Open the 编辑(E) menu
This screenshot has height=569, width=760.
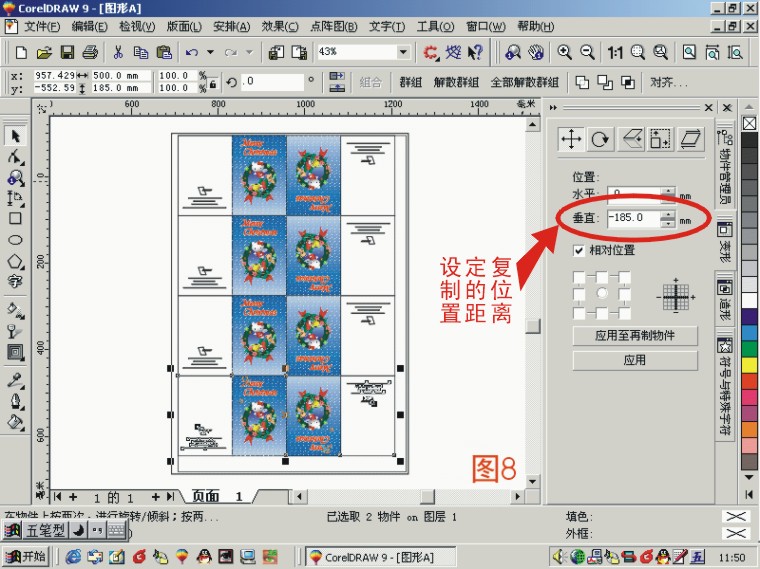coord(89,26)
